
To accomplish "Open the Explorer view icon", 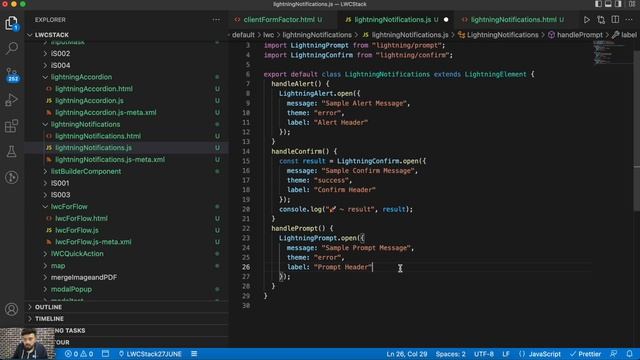I will point(12,23).
